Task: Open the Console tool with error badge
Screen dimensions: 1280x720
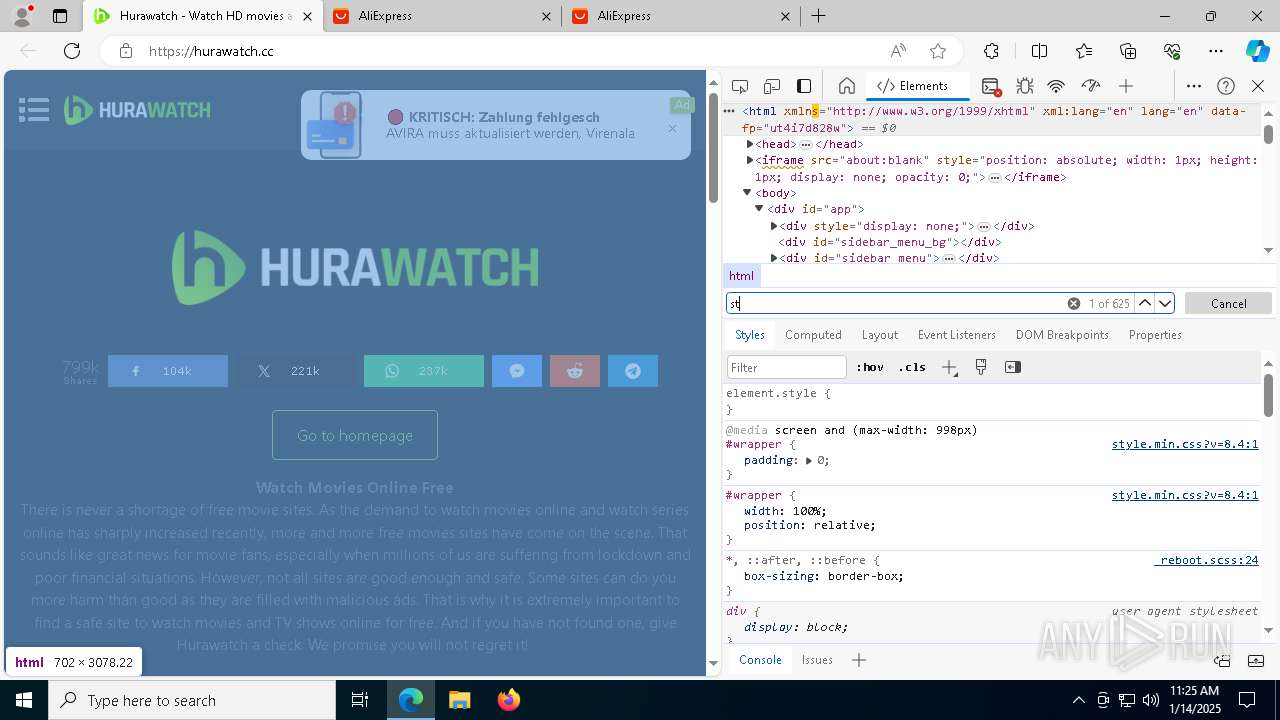Action: tap(991, 86)
